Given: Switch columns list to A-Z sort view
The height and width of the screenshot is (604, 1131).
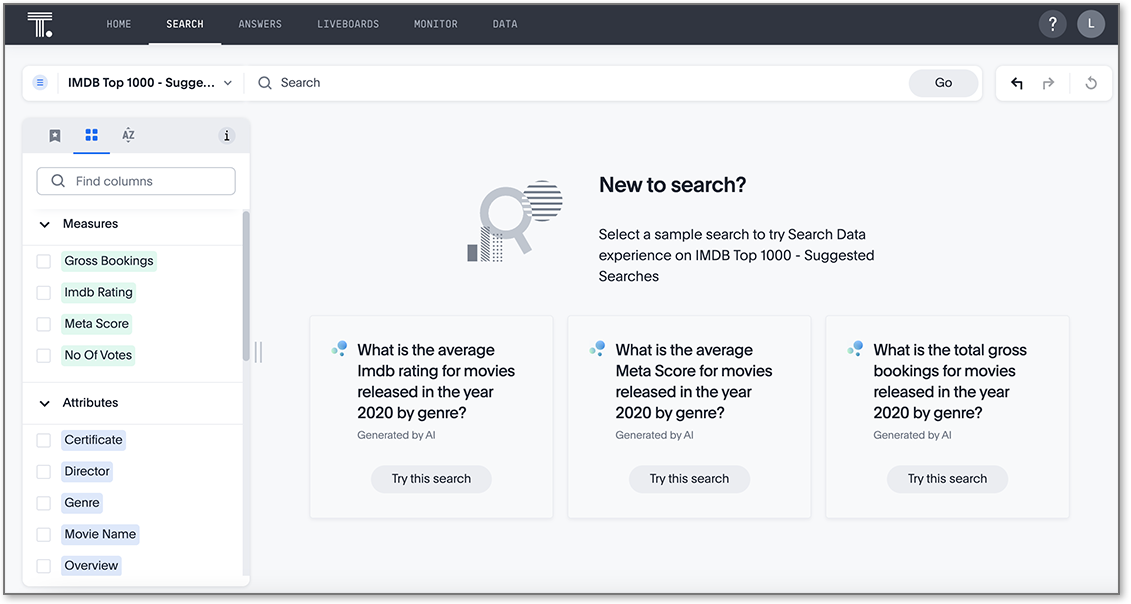Looking at the screenshot, I should click(x=127, y=135).
